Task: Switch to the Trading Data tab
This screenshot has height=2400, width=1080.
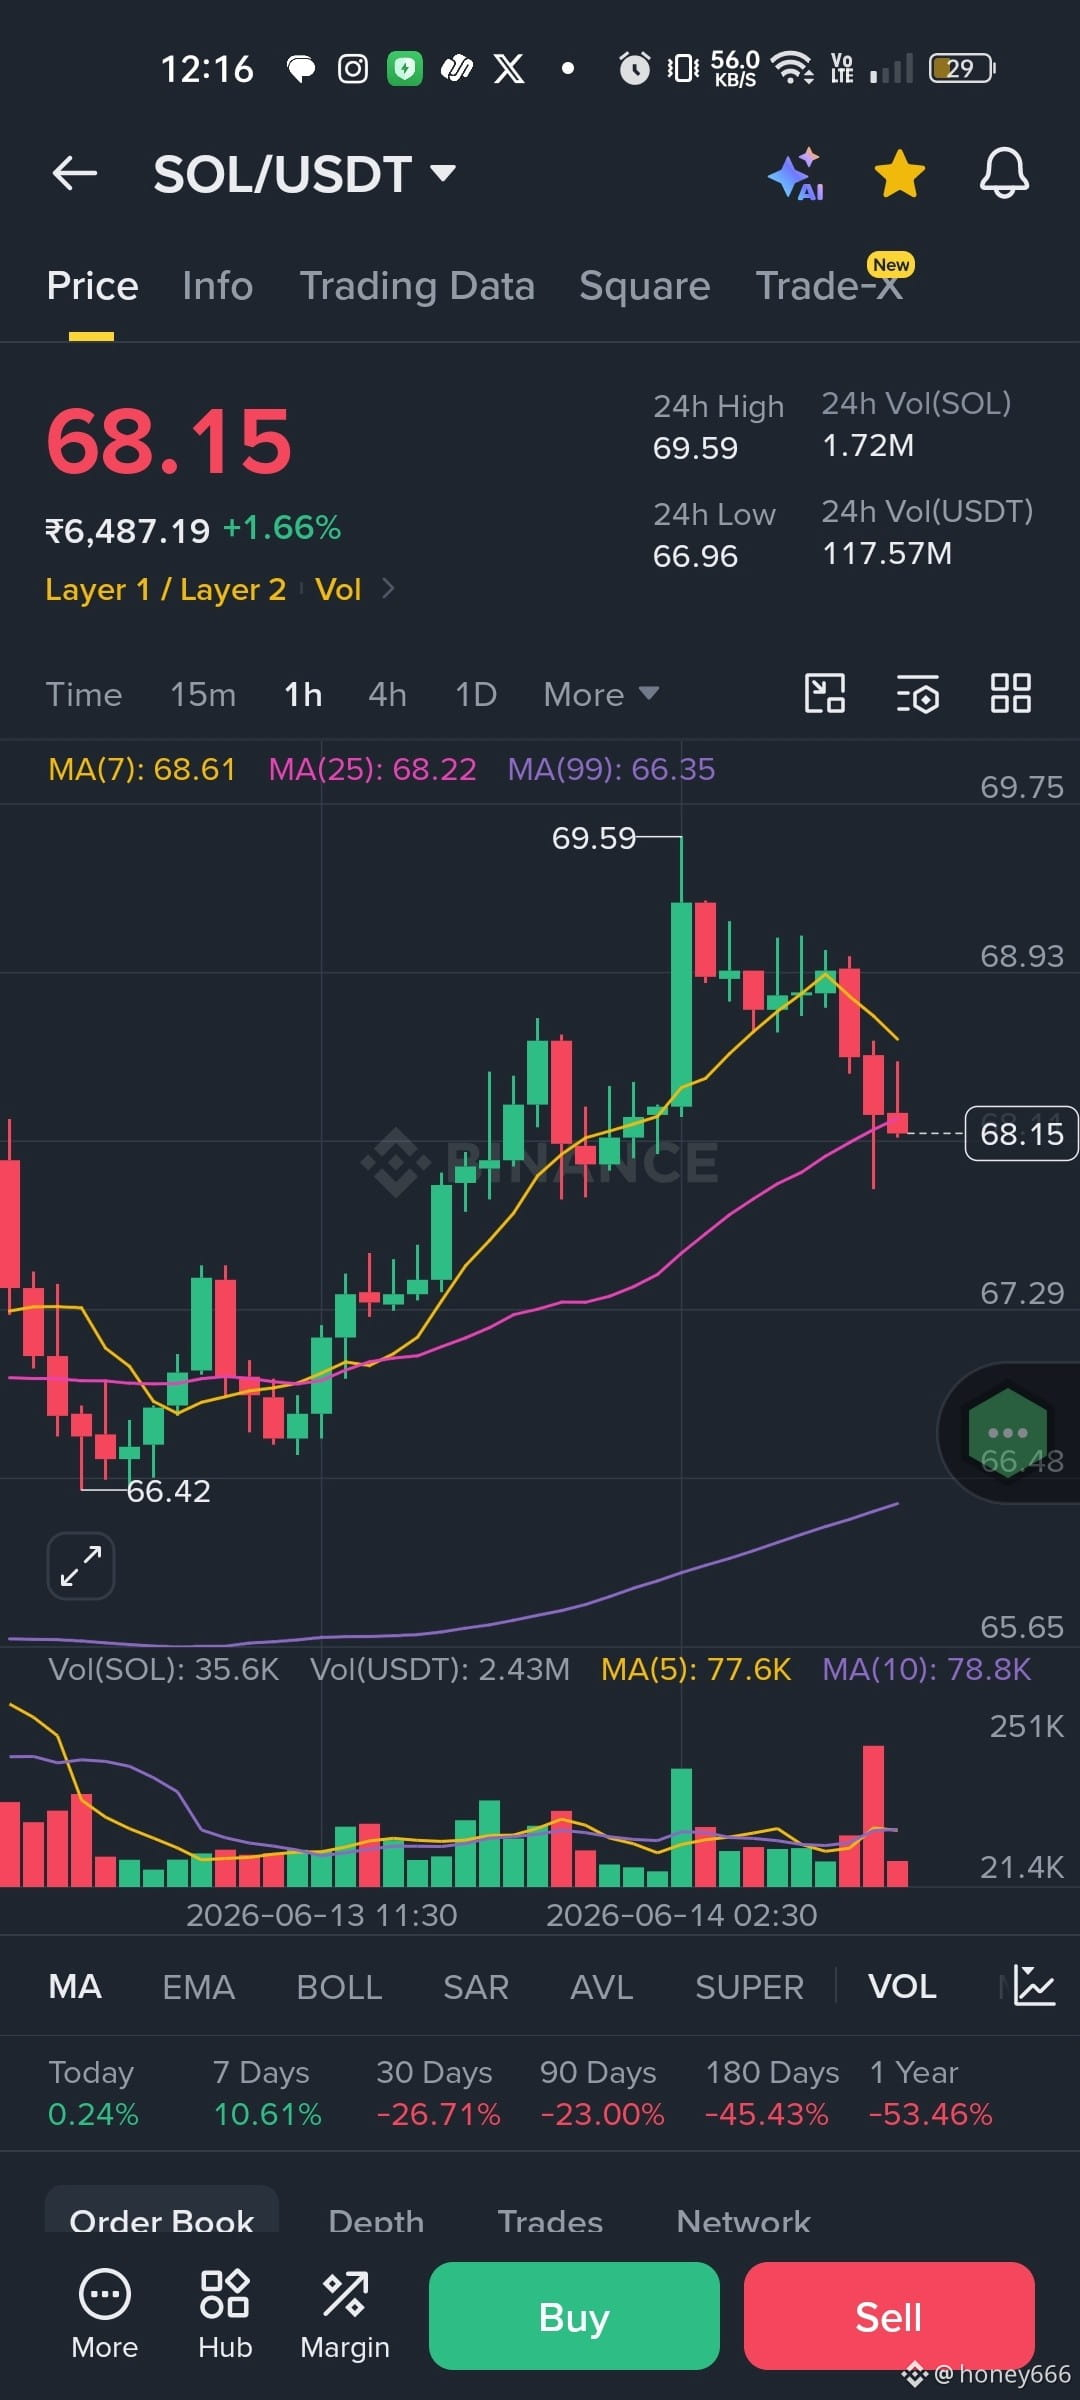Action: coord(417,286)
